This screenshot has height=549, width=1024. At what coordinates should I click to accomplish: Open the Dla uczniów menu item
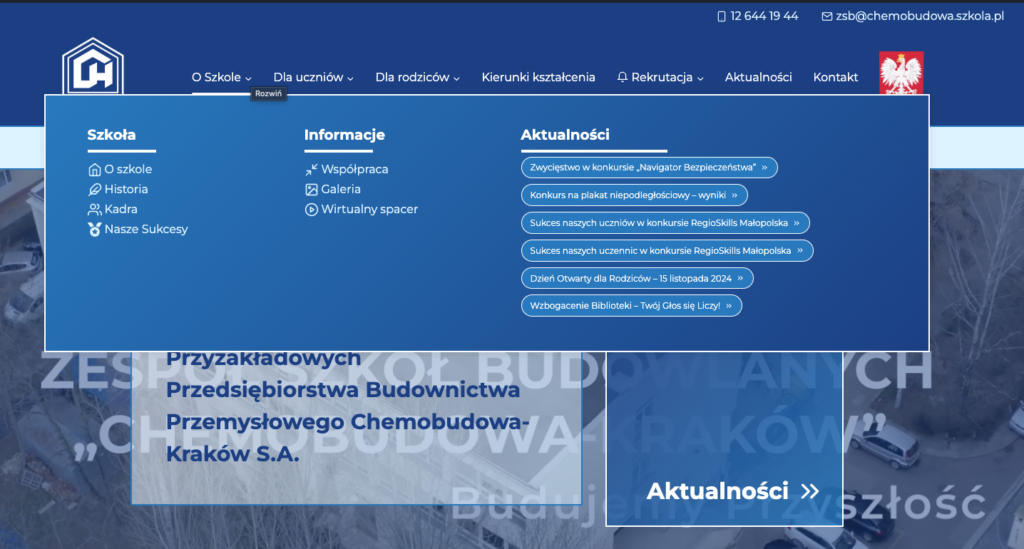tap(308, 77)
